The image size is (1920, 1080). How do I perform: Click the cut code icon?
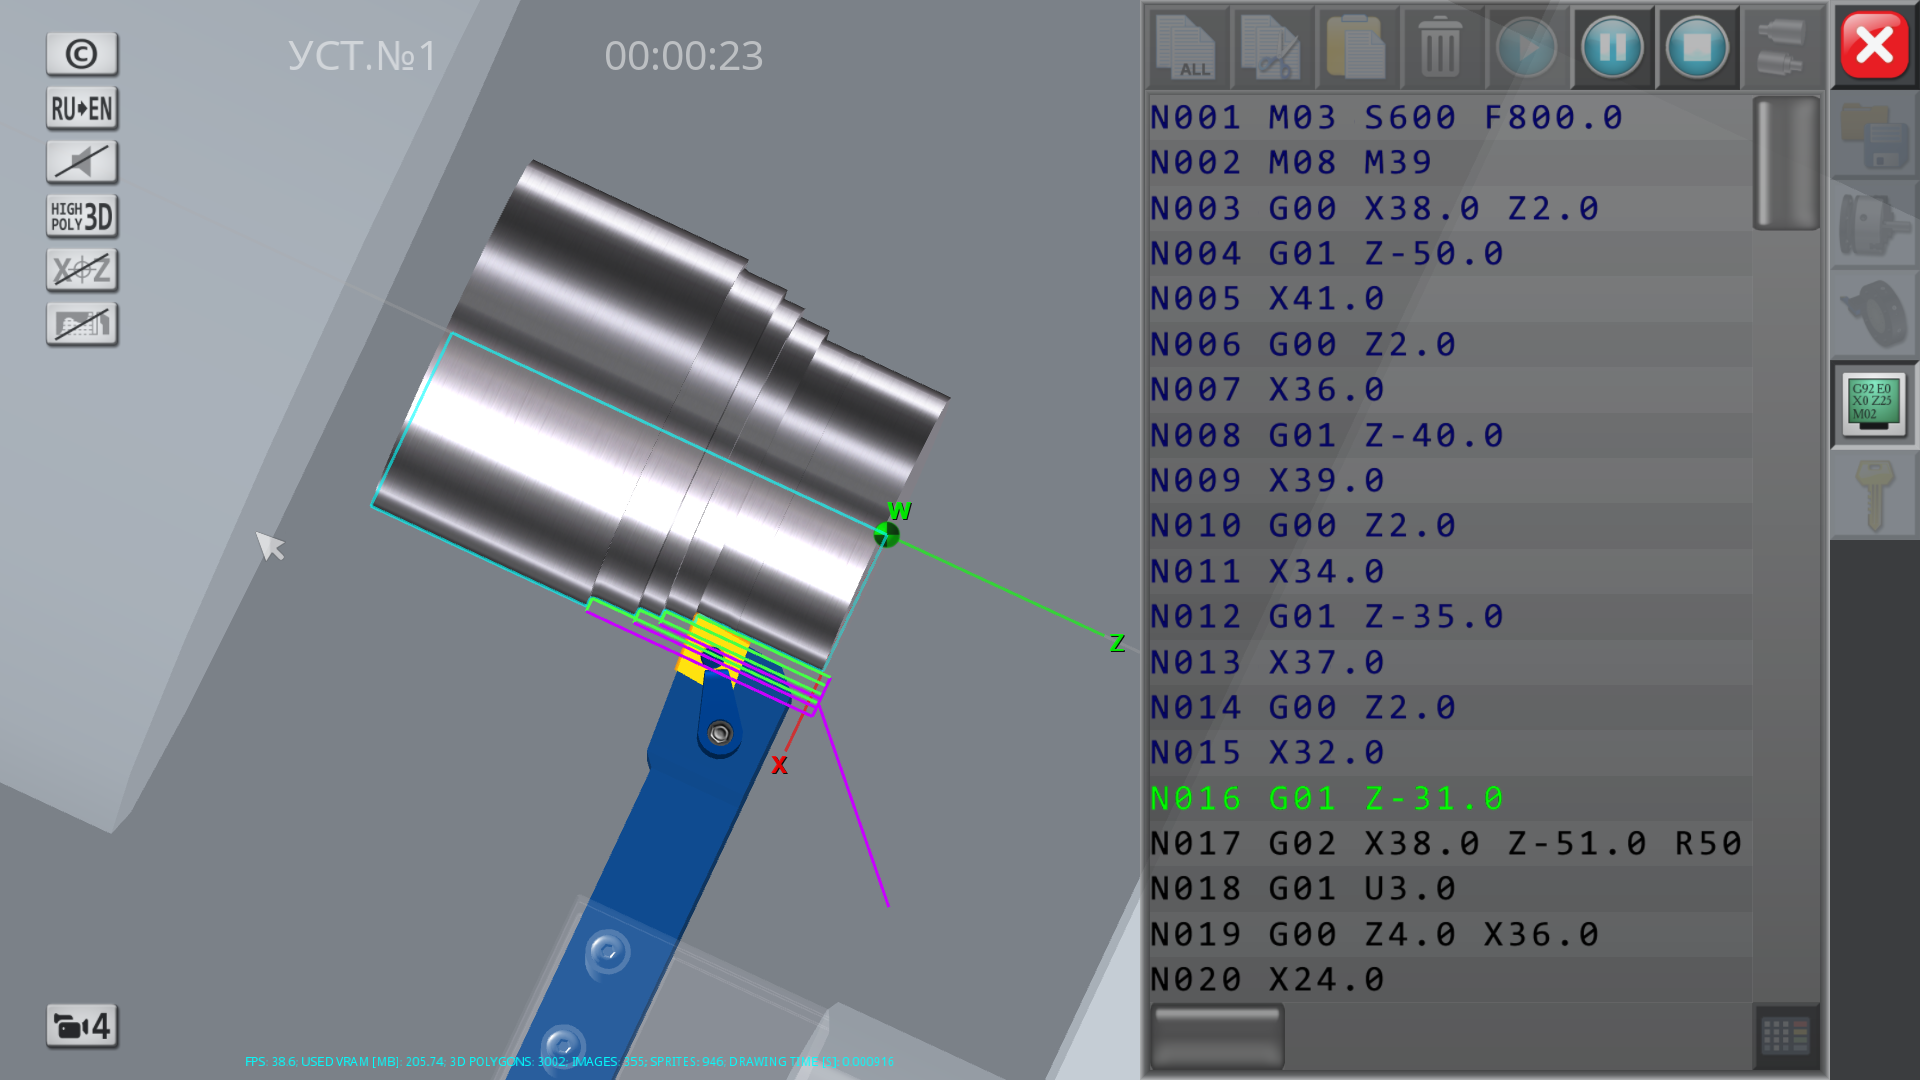pos(1271,47)
